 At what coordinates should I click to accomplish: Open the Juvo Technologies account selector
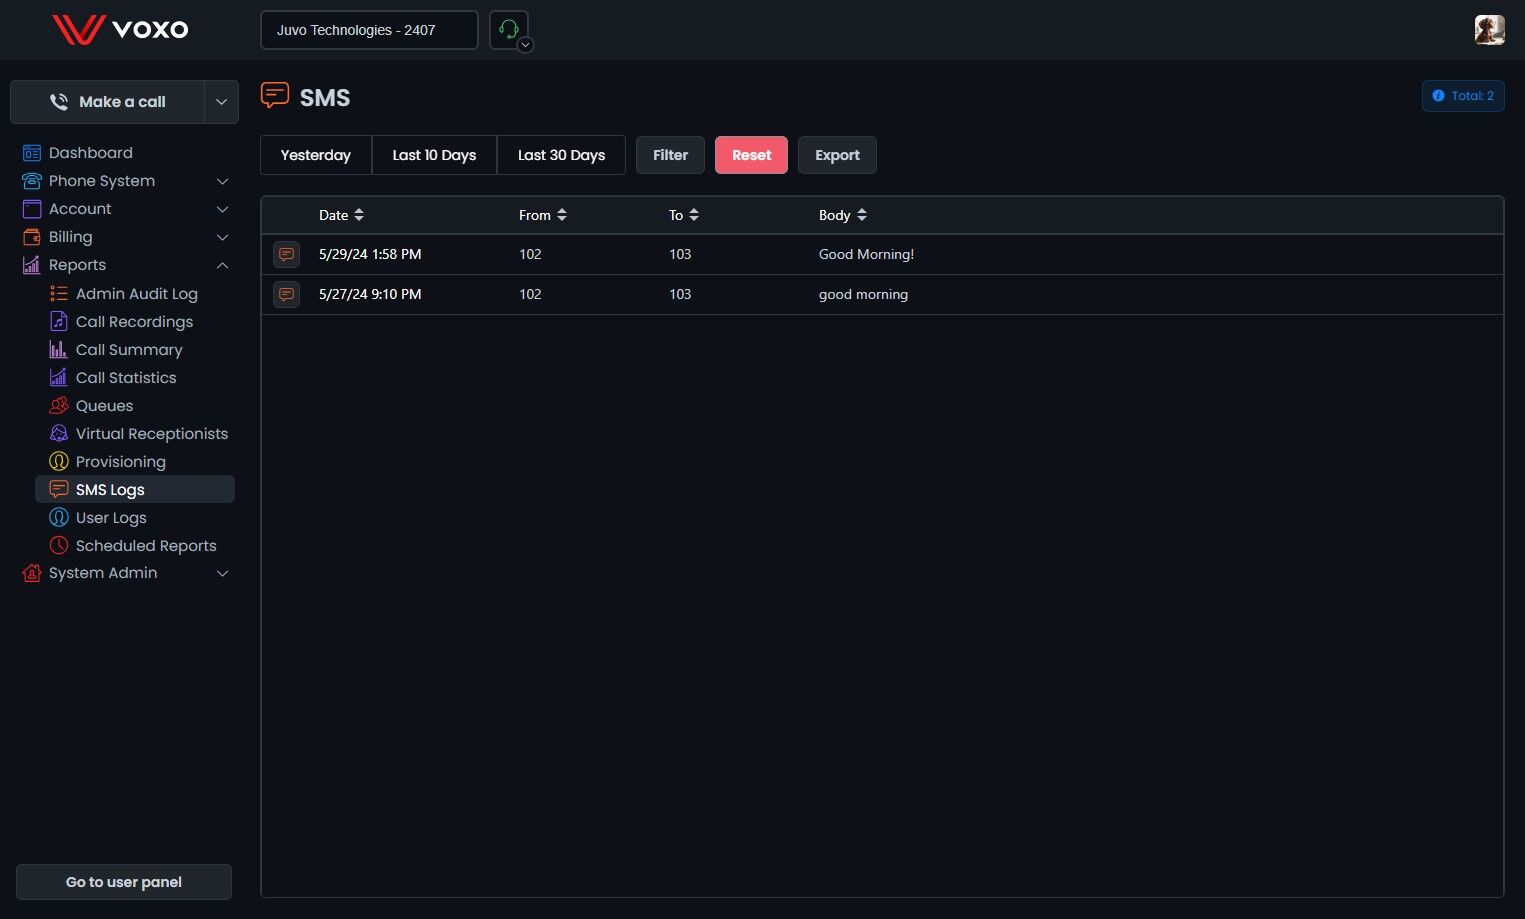pyautogui.click(x=369, y=30)
